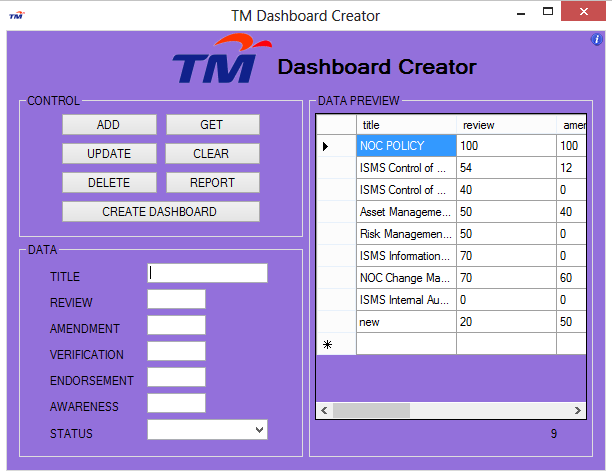
Task: Select the NOC POLICY cell
Action: tap(406, 146)
